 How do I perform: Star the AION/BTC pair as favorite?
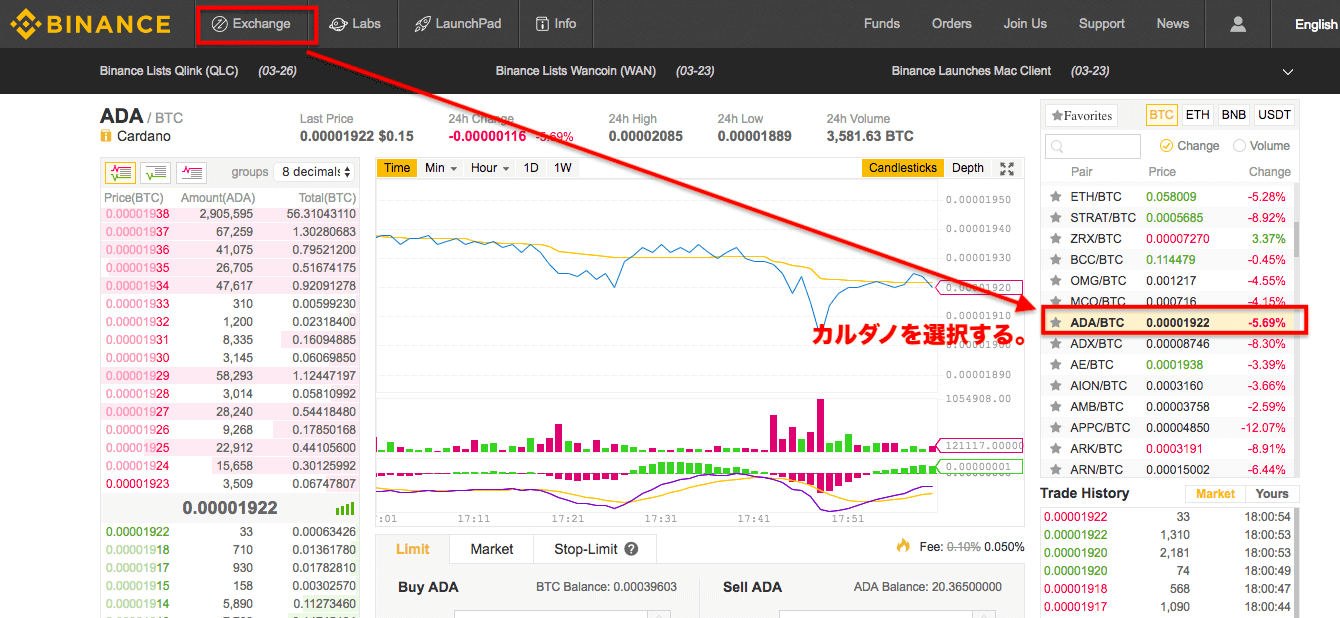(1055, 386)
